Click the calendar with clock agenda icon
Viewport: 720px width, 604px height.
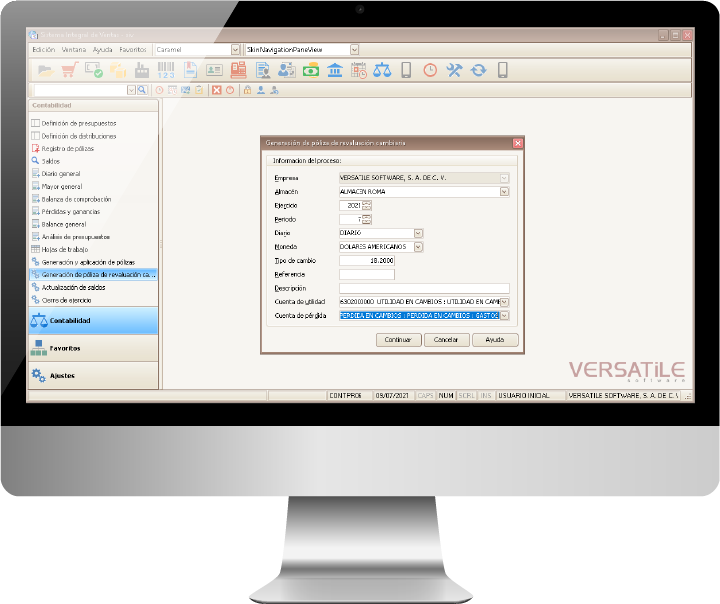tap(359, 70)
